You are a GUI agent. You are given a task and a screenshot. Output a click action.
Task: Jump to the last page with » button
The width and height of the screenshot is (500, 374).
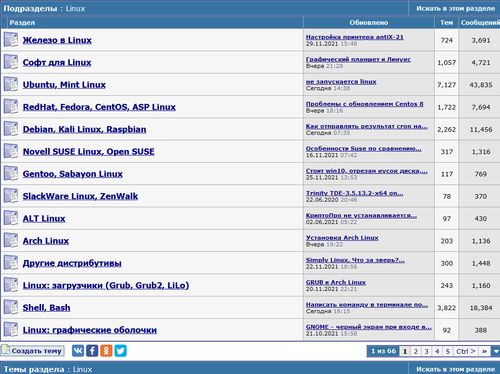(484, 351)
